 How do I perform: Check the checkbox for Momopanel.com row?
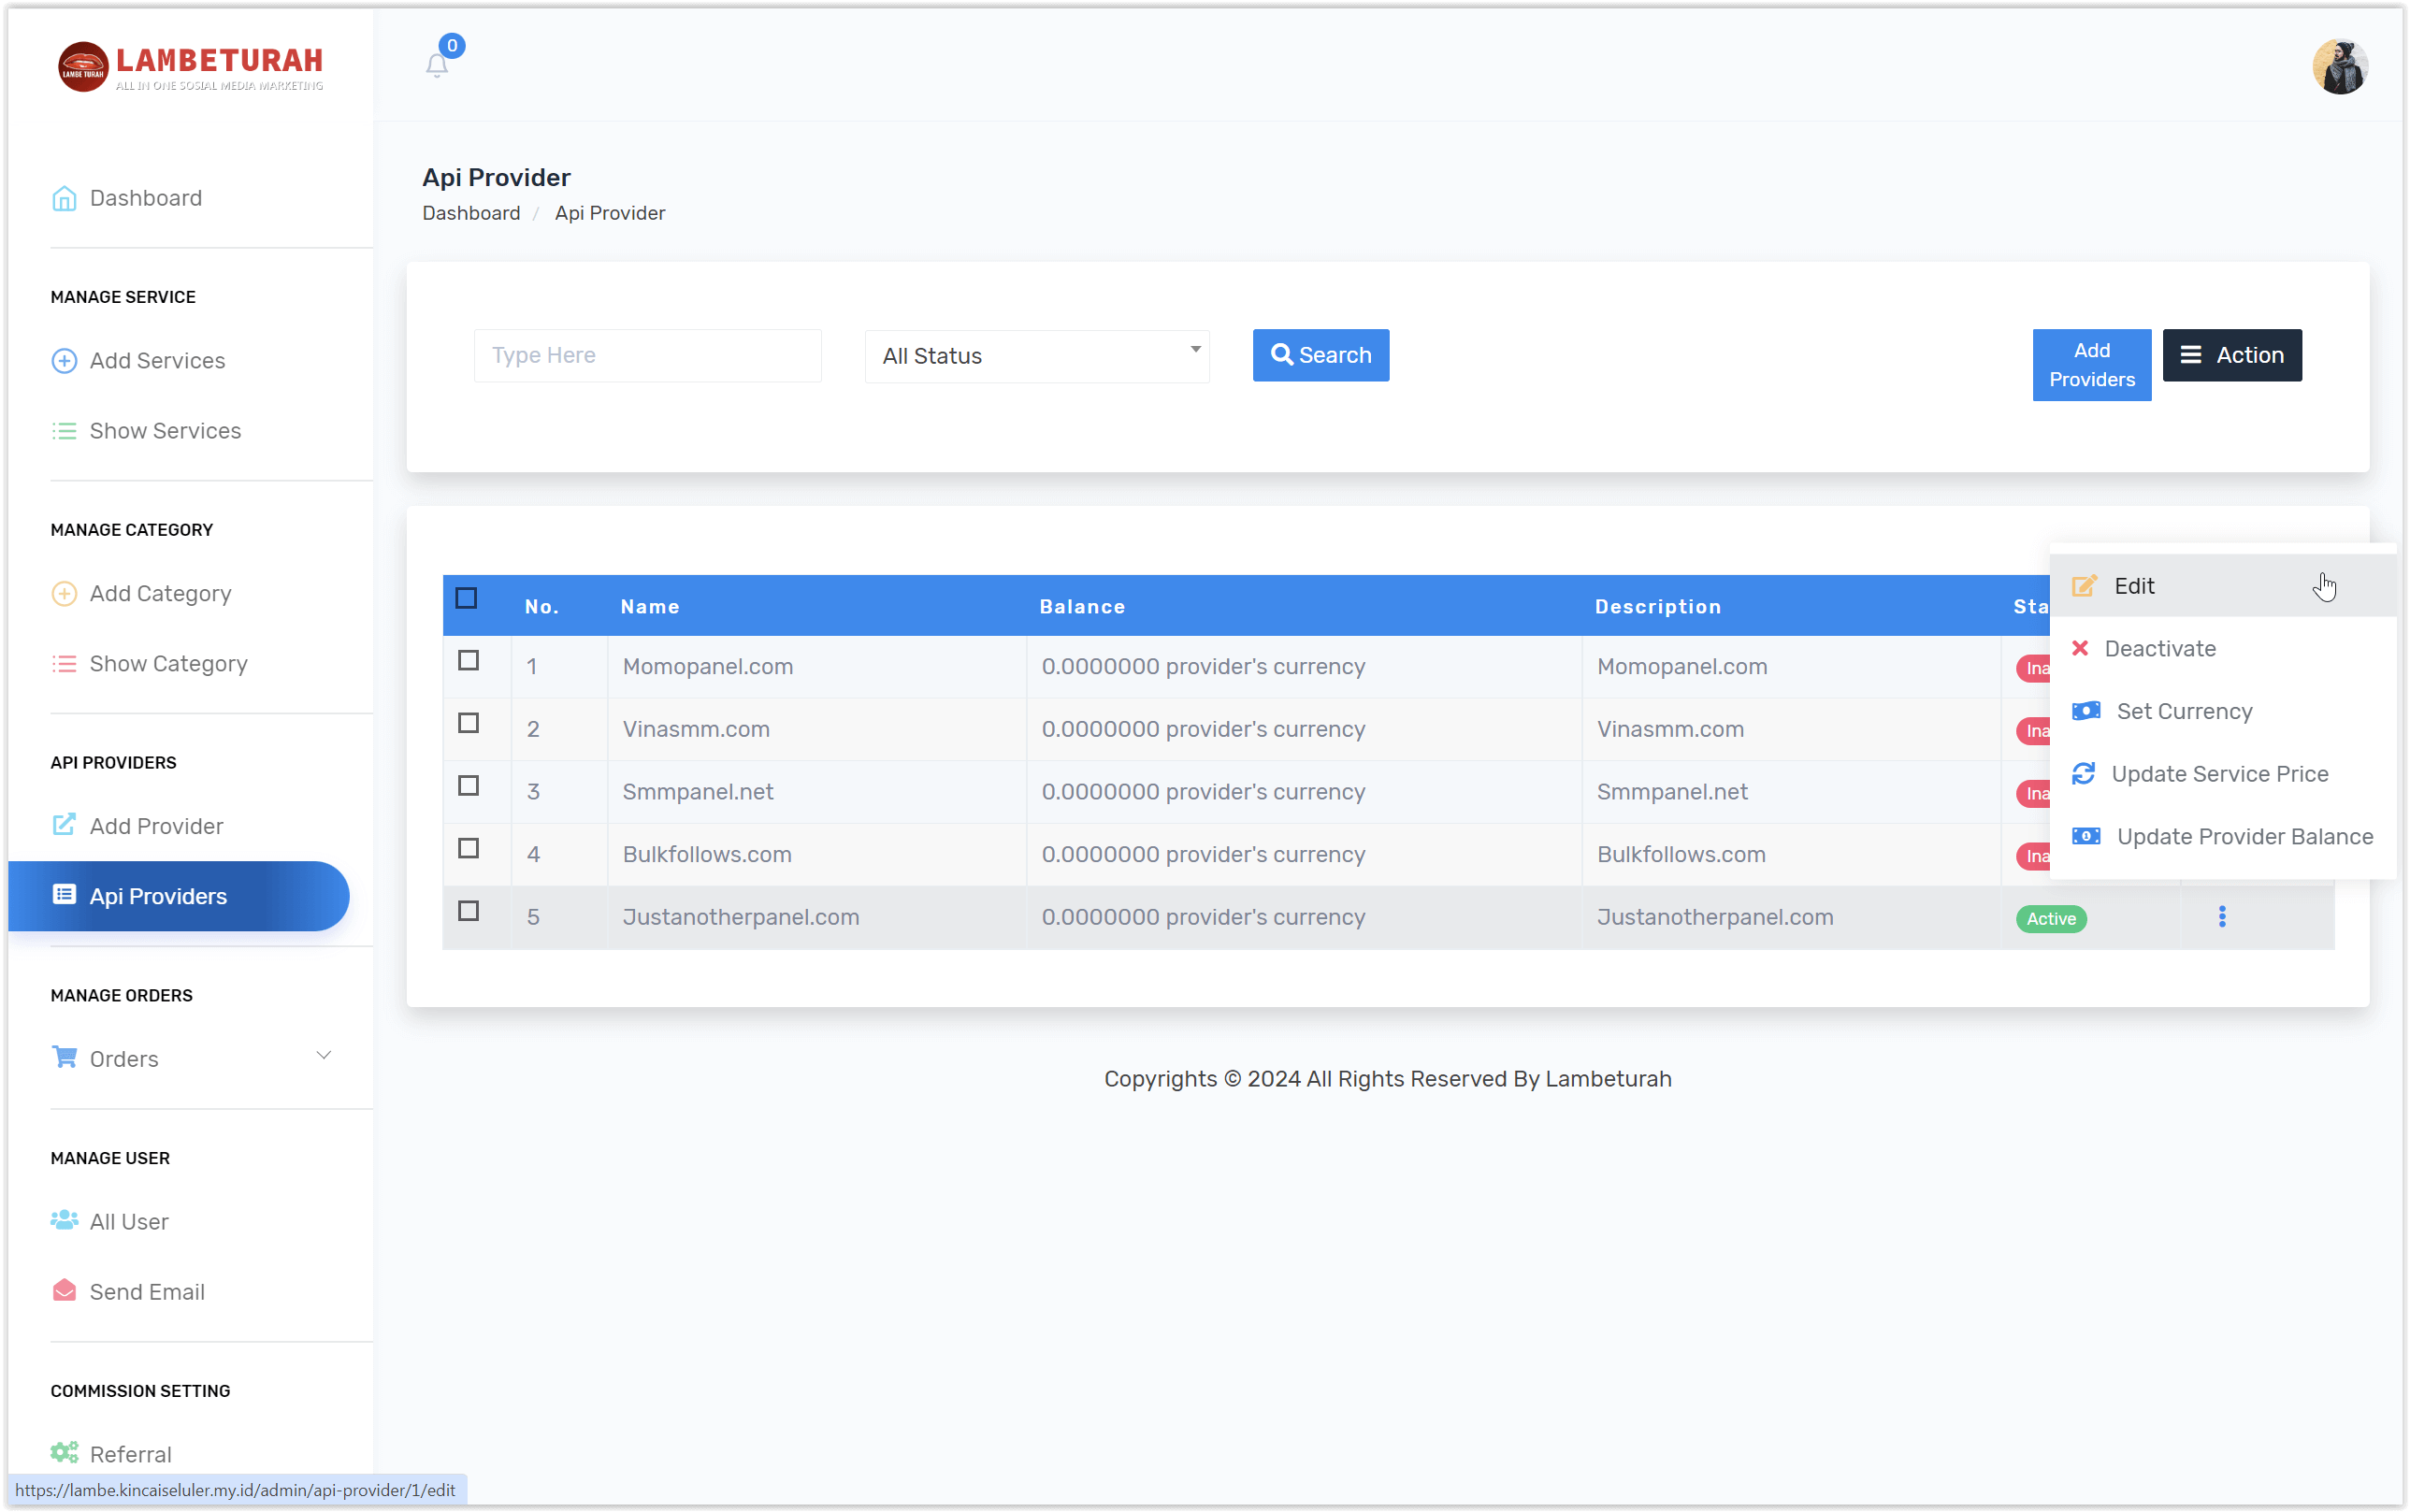467,660
